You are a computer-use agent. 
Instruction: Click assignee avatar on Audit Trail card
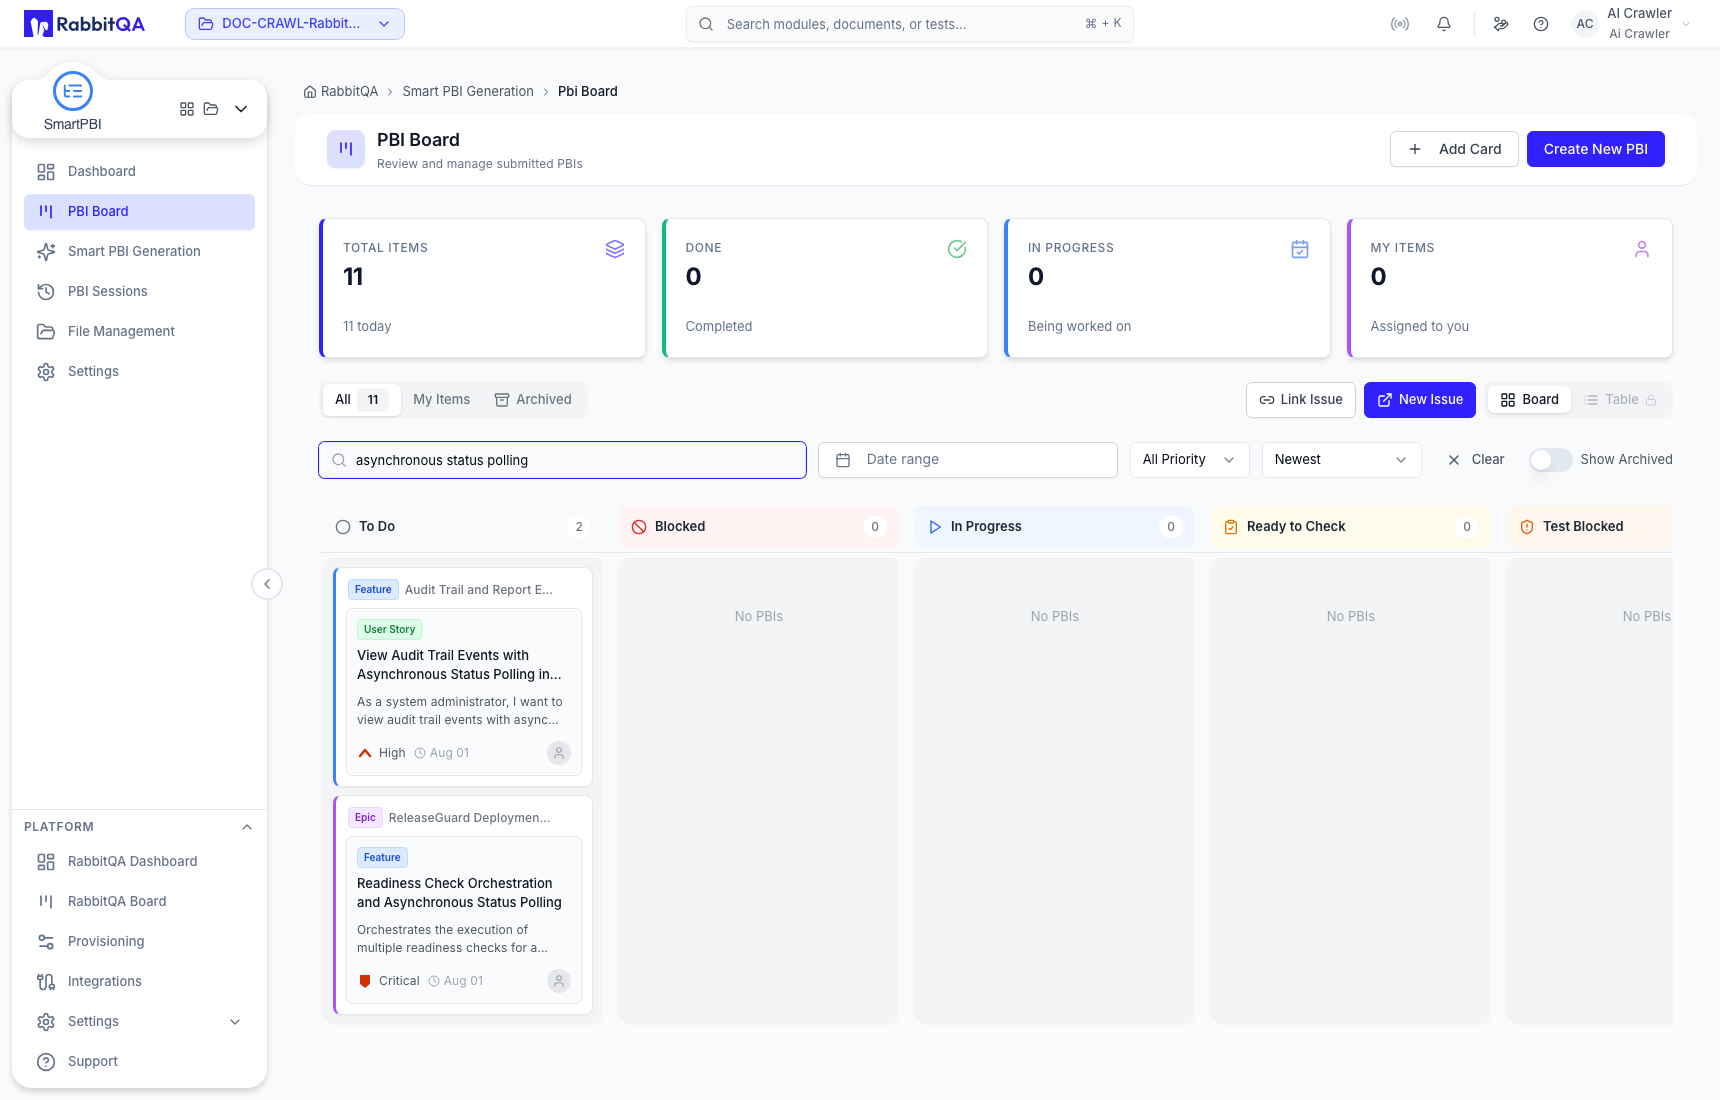click(x=559, y=753)
